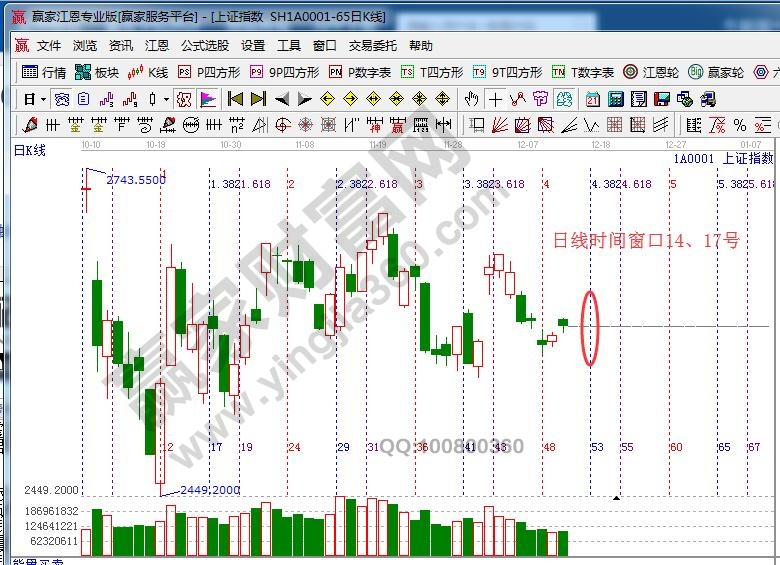The width and height of the screenshot is (780, 565).
Task: Open the calendar icon showing 21
Action: 593,99
